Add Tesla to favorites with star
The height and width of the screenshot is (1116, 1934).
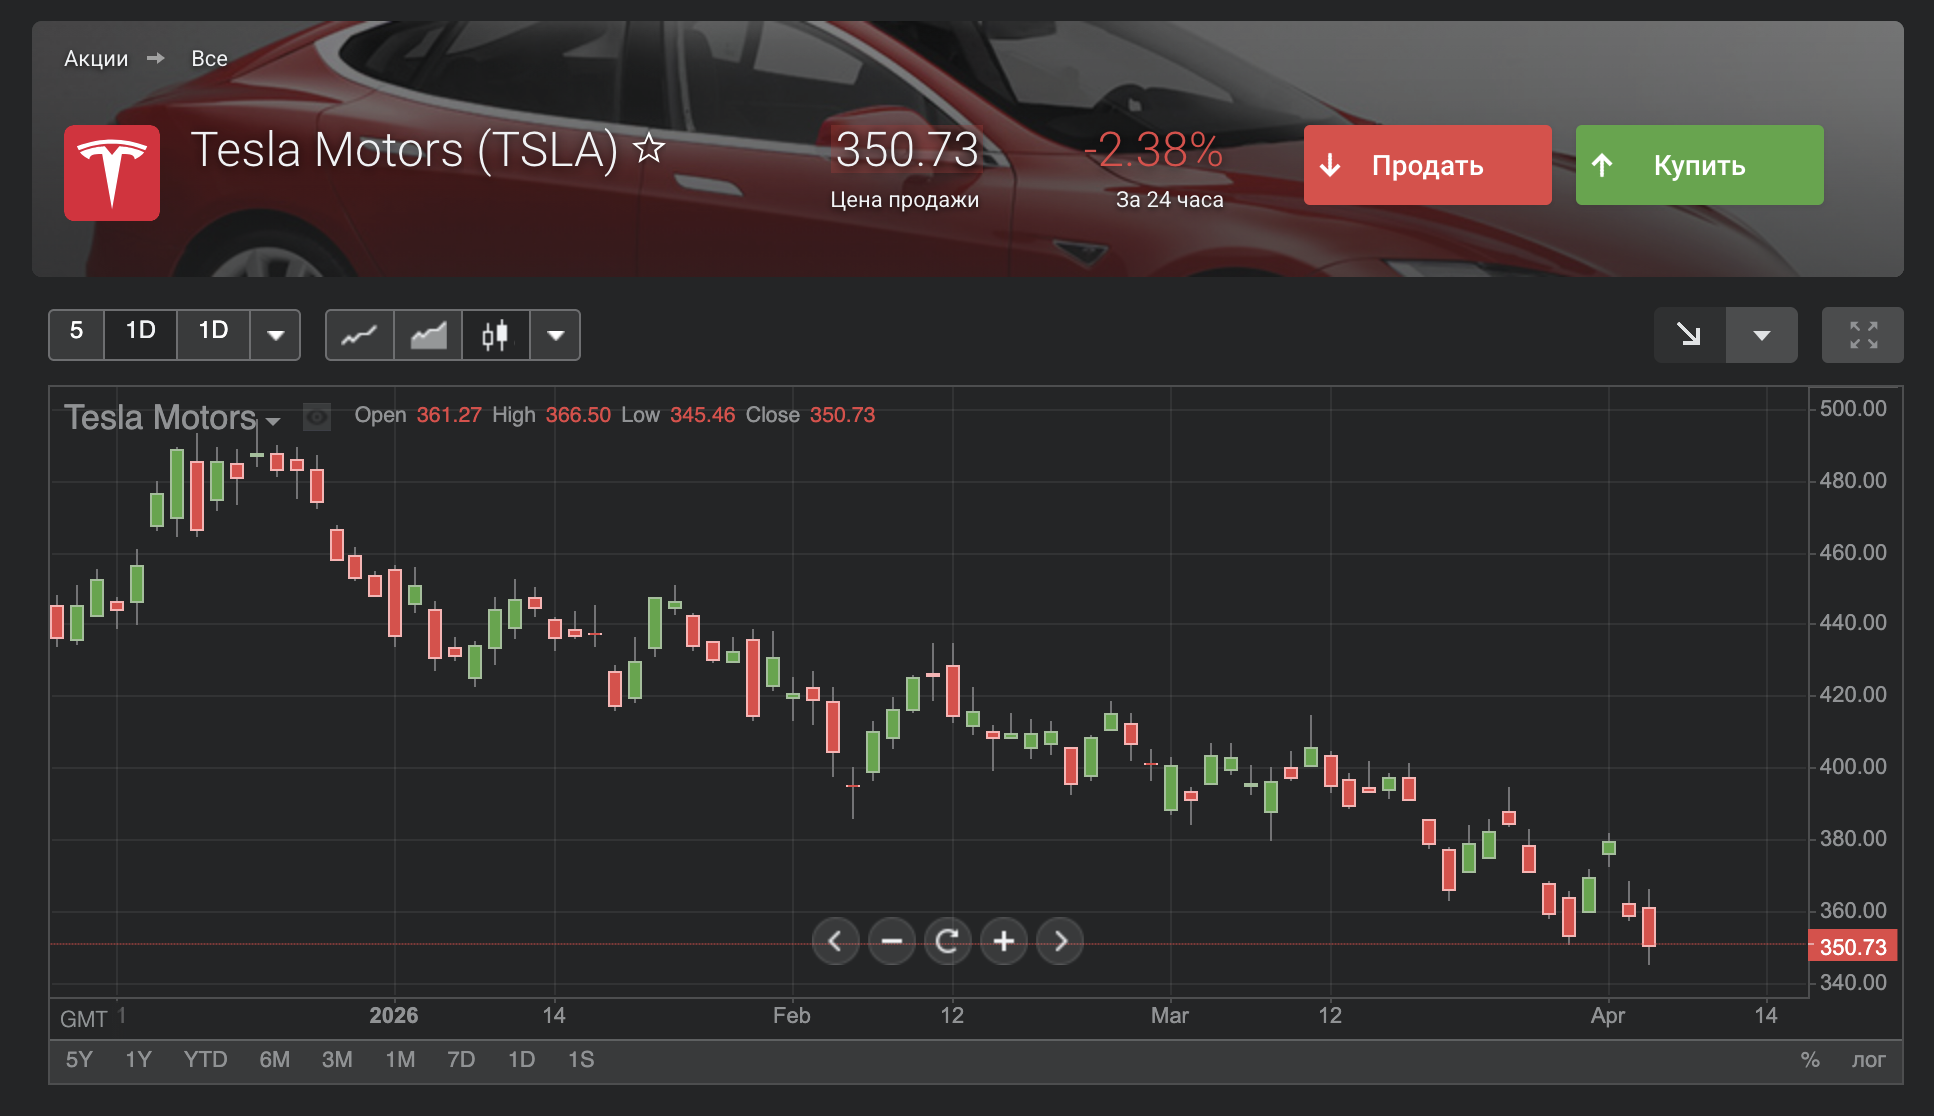coord(649,149)
